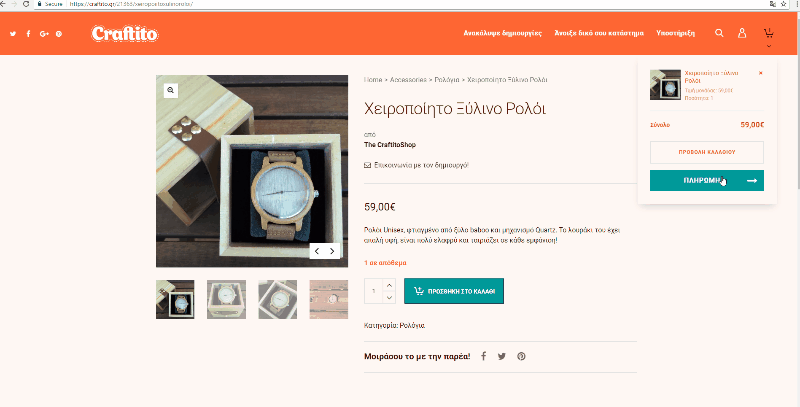Remove watch from mini cart
800x407 pixels.
point(761,73)
